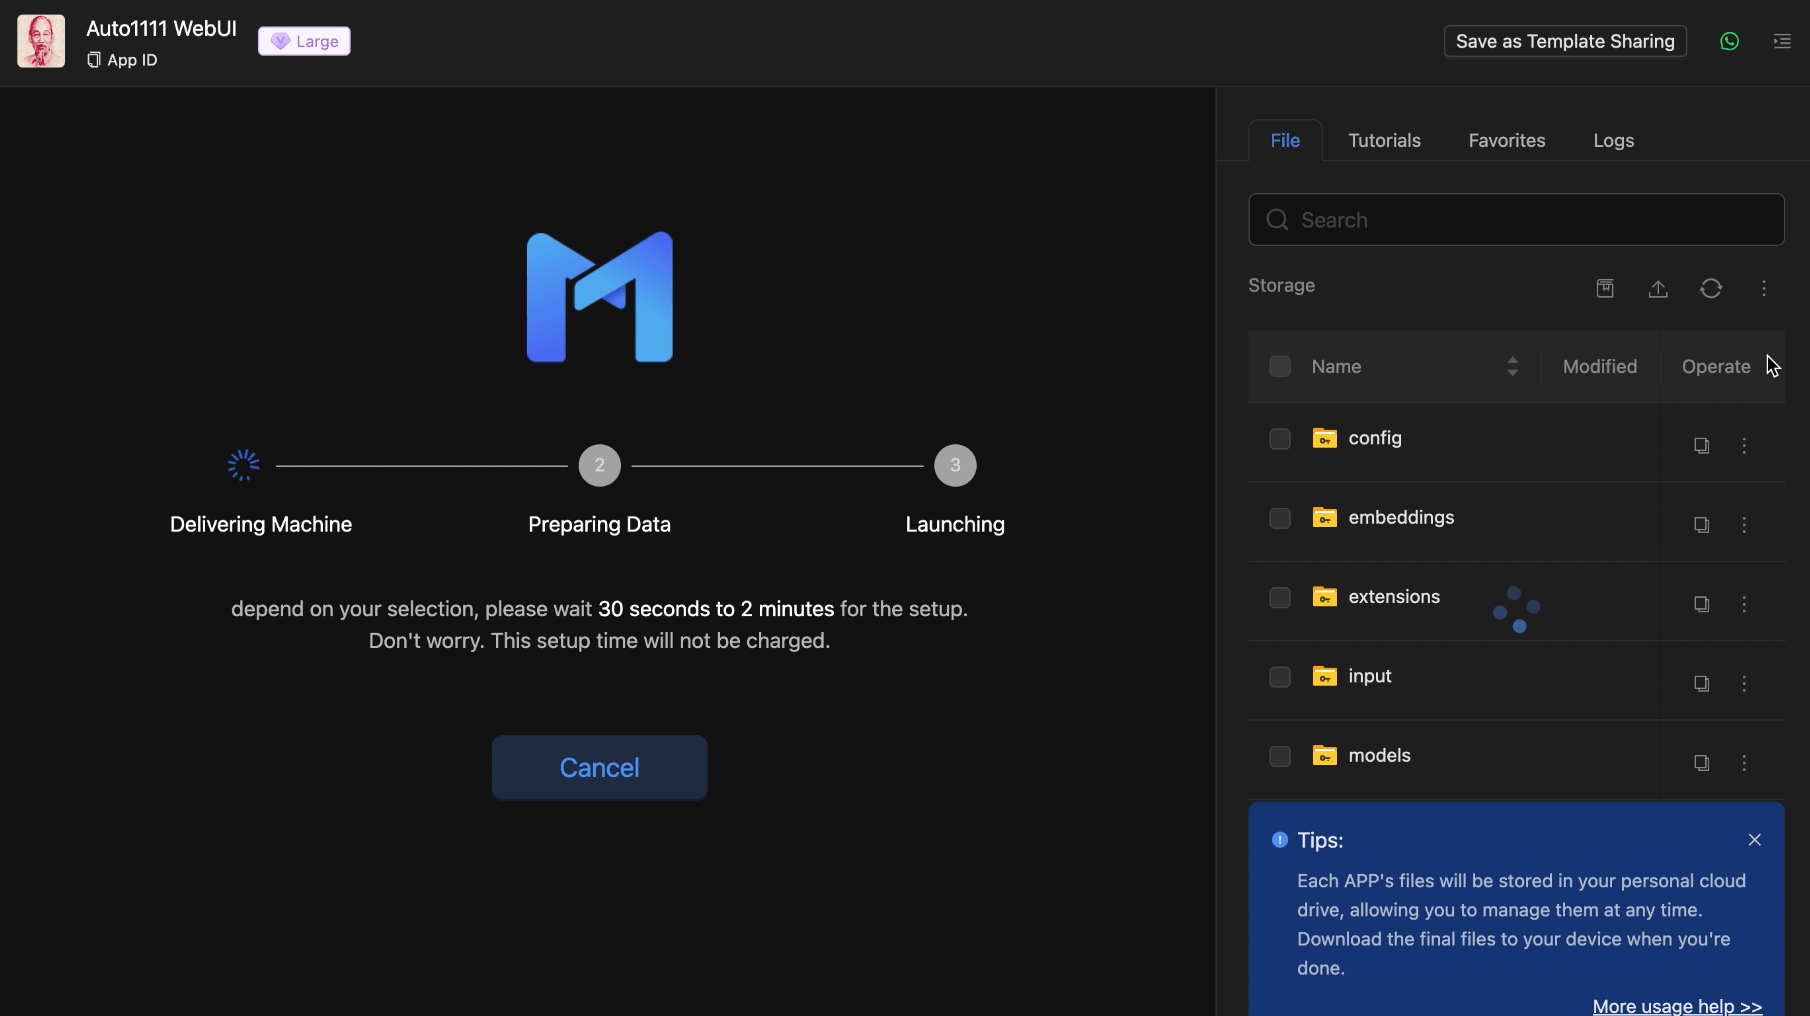The width and height of the screenshot is (1810, 1016).
Task: Close the Tips notification
Action: 1754,840
